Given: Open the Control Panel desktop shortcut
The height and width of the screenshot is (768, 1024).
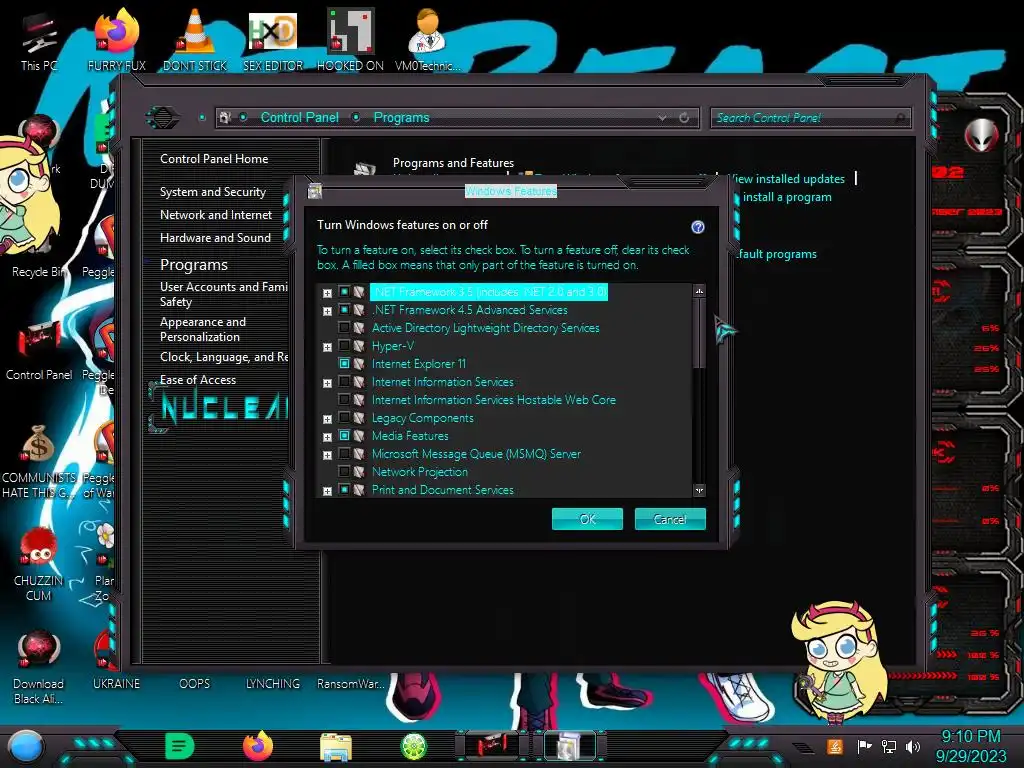Looking at the screenshot, I should click(39, 348).
